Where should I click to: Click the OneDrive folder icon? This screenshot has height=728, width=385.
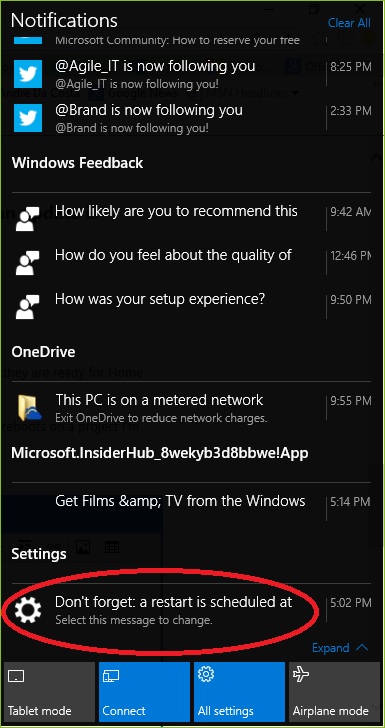pyautogui.click(x=30, y=408)
